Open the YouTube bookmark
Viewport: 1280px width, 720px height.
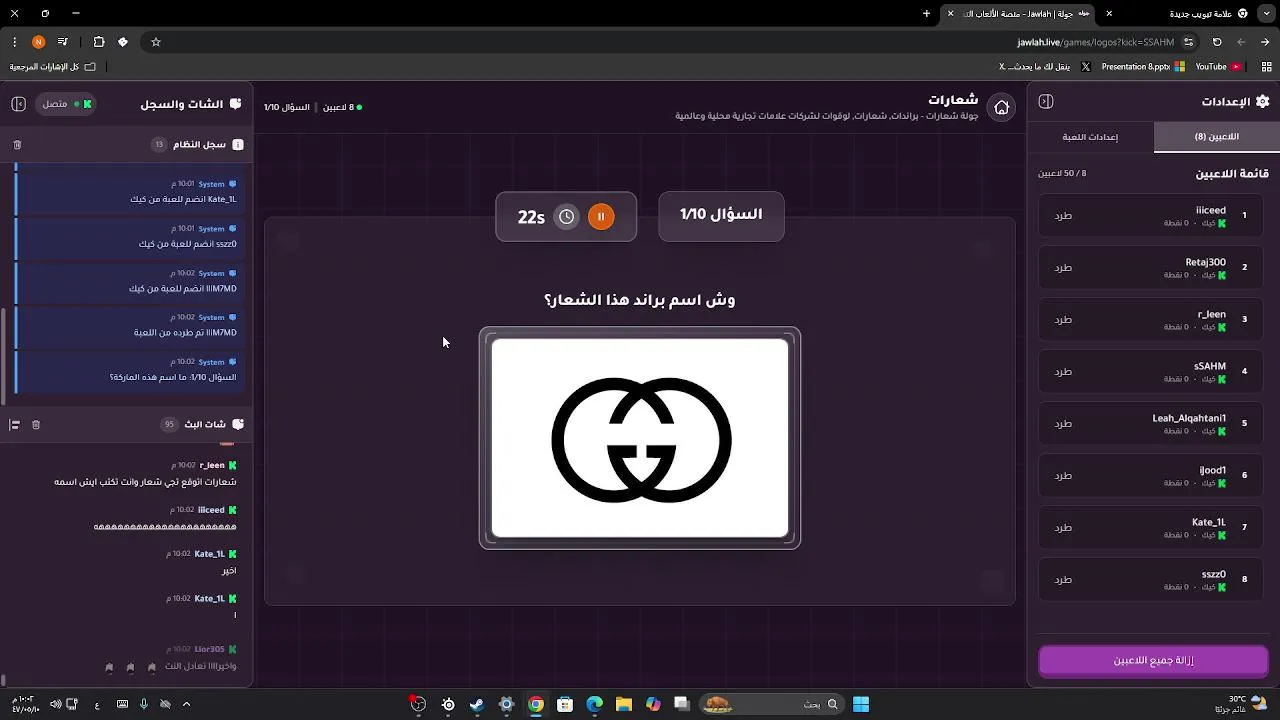1218,67
